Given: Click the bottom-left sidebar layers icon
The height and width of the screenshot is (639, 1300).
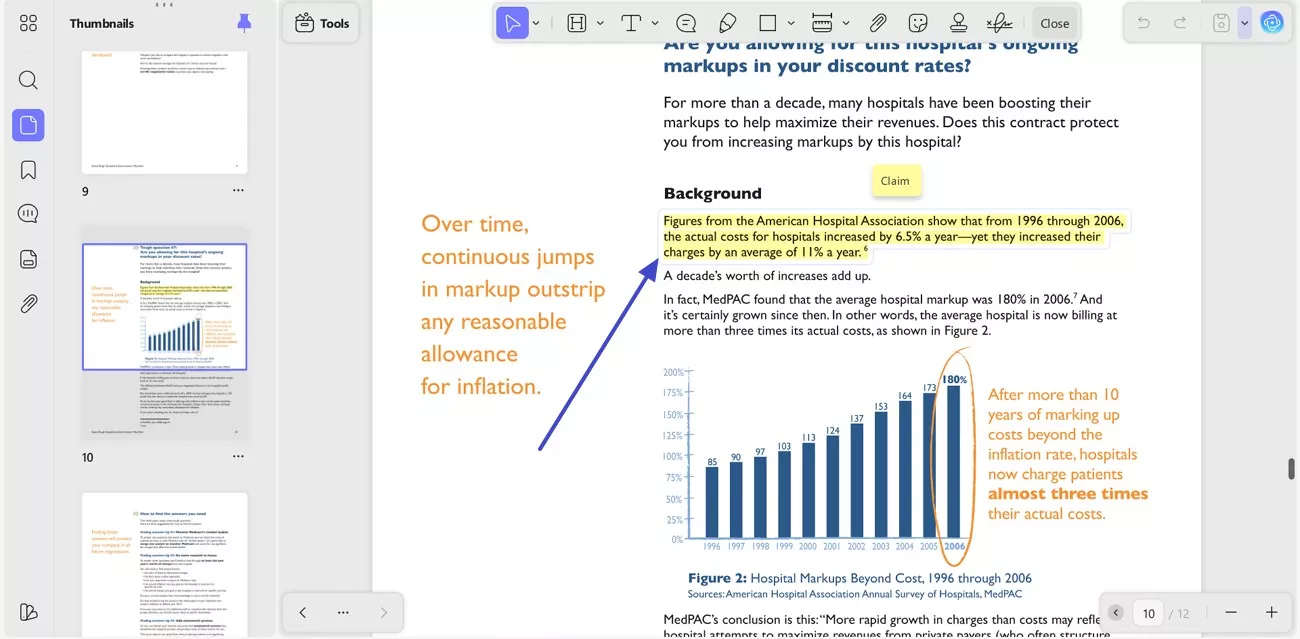Looking at the screenshot, I should (28, 613).
